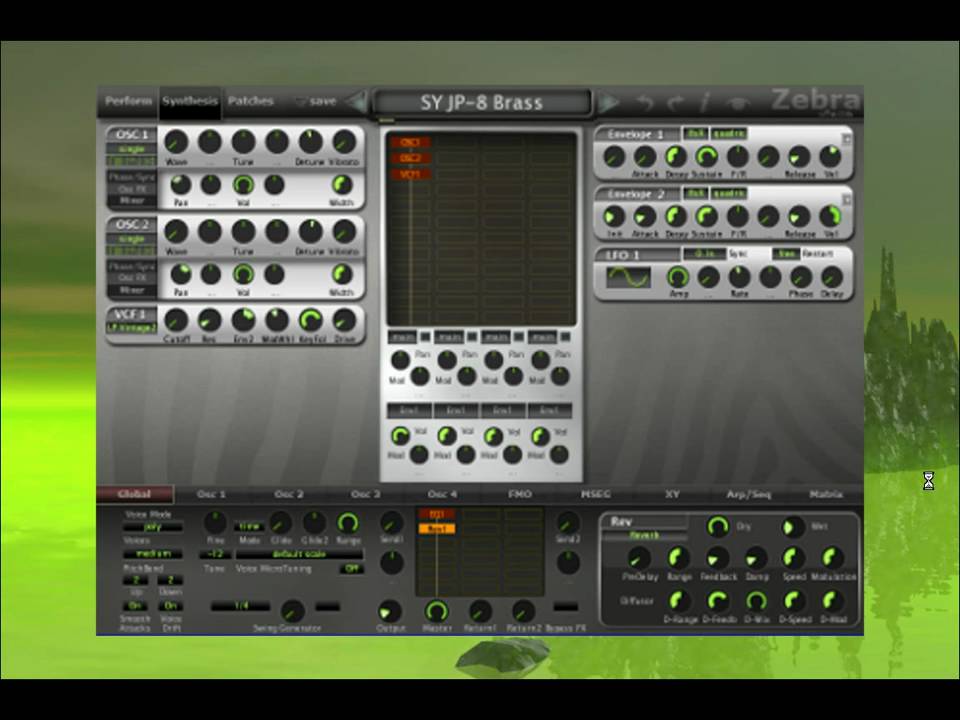This screenshot has width=960, height=720.
Task: Show OSC 1 Osc FX sub-panel
Action: coord(132,189)
